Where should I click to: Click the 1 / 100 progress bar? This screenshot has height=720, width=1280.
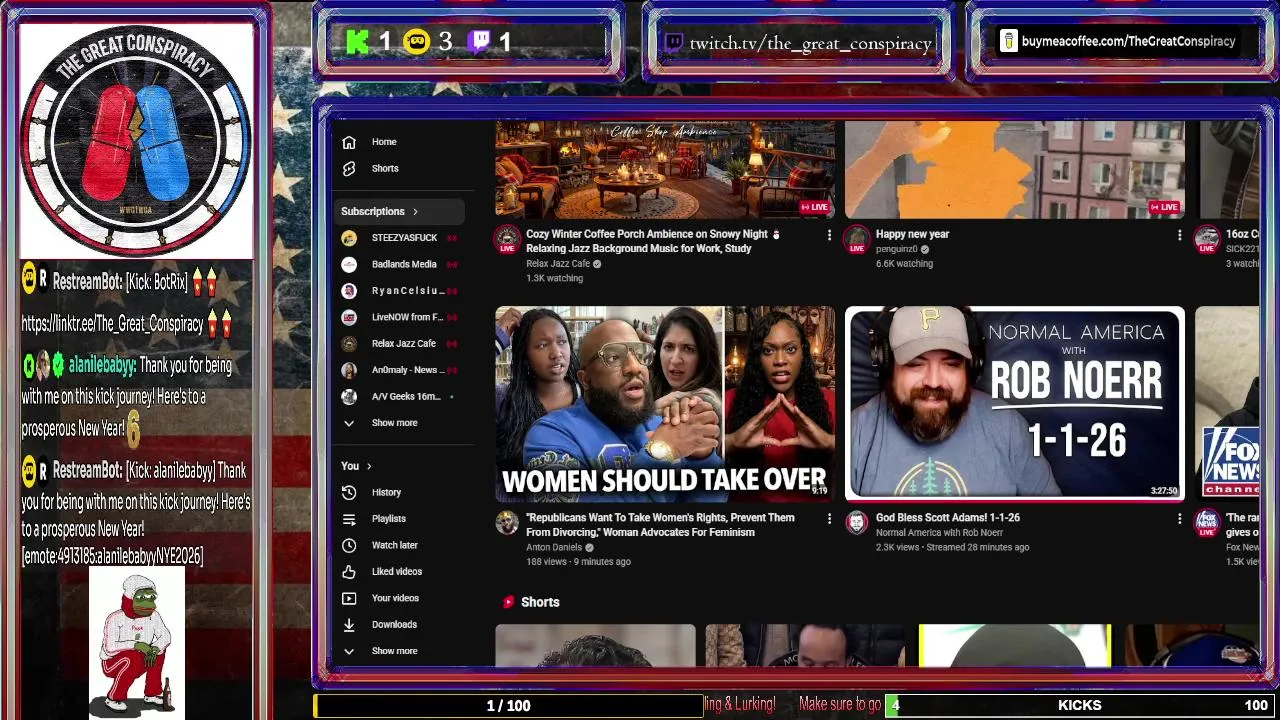(x=508, y=705)
